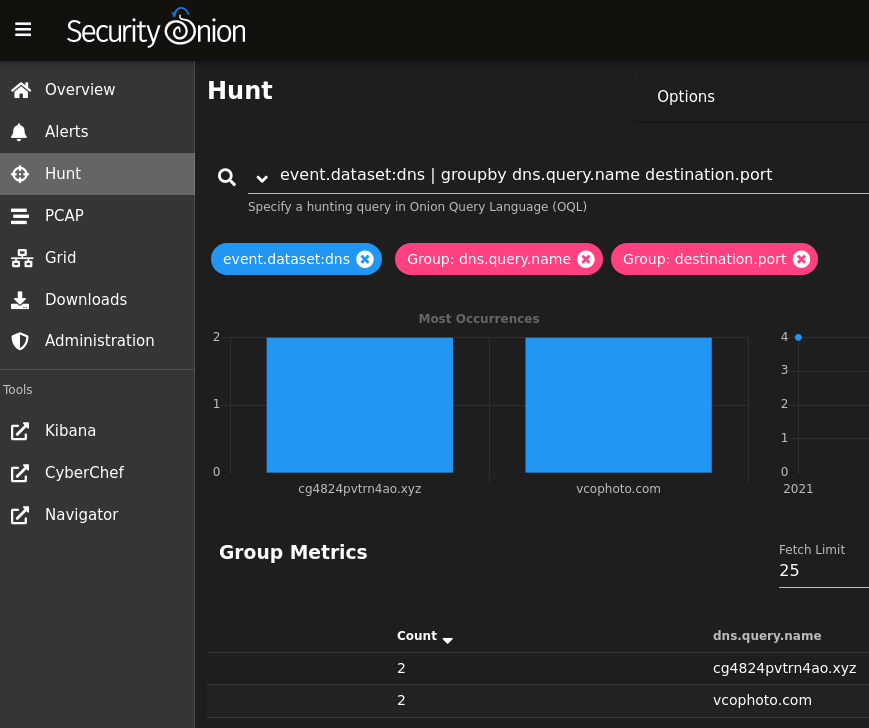
Task: Click the count 2 for vcophoto.com row
Action: (401, 700)
